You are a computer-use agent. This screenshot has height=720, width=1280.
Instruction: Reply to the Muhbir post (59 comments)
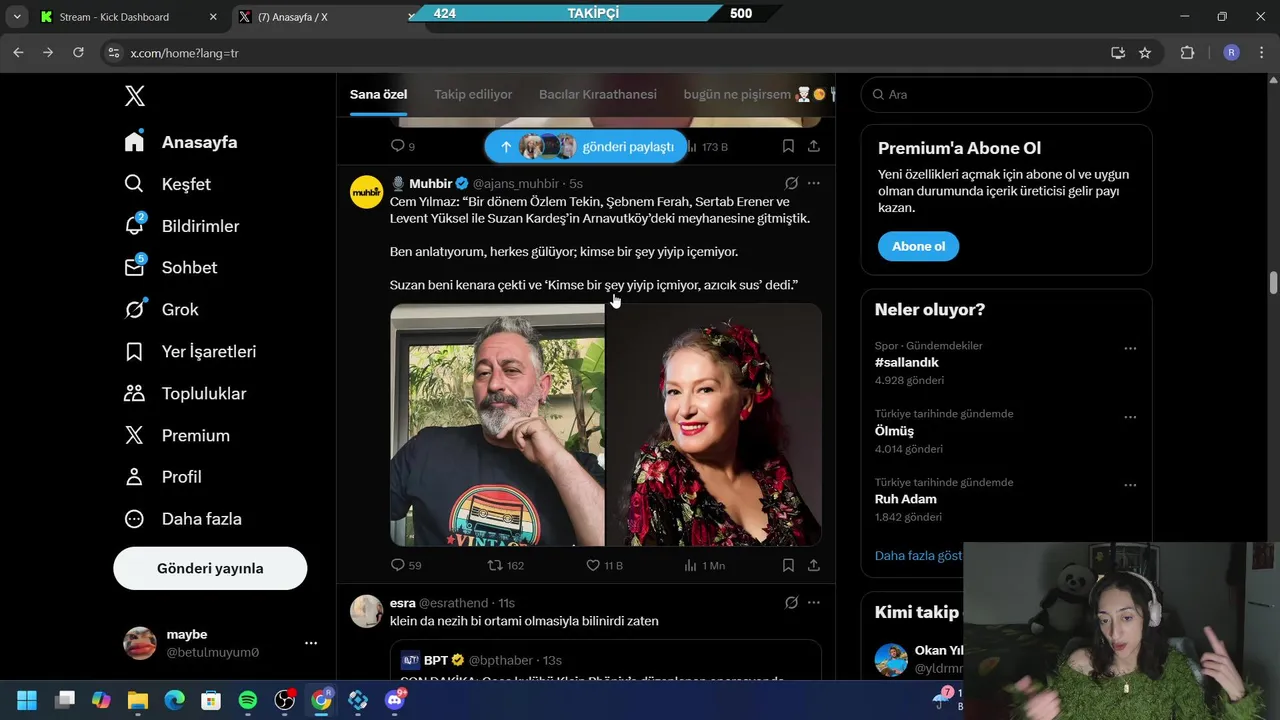point(397,565)
